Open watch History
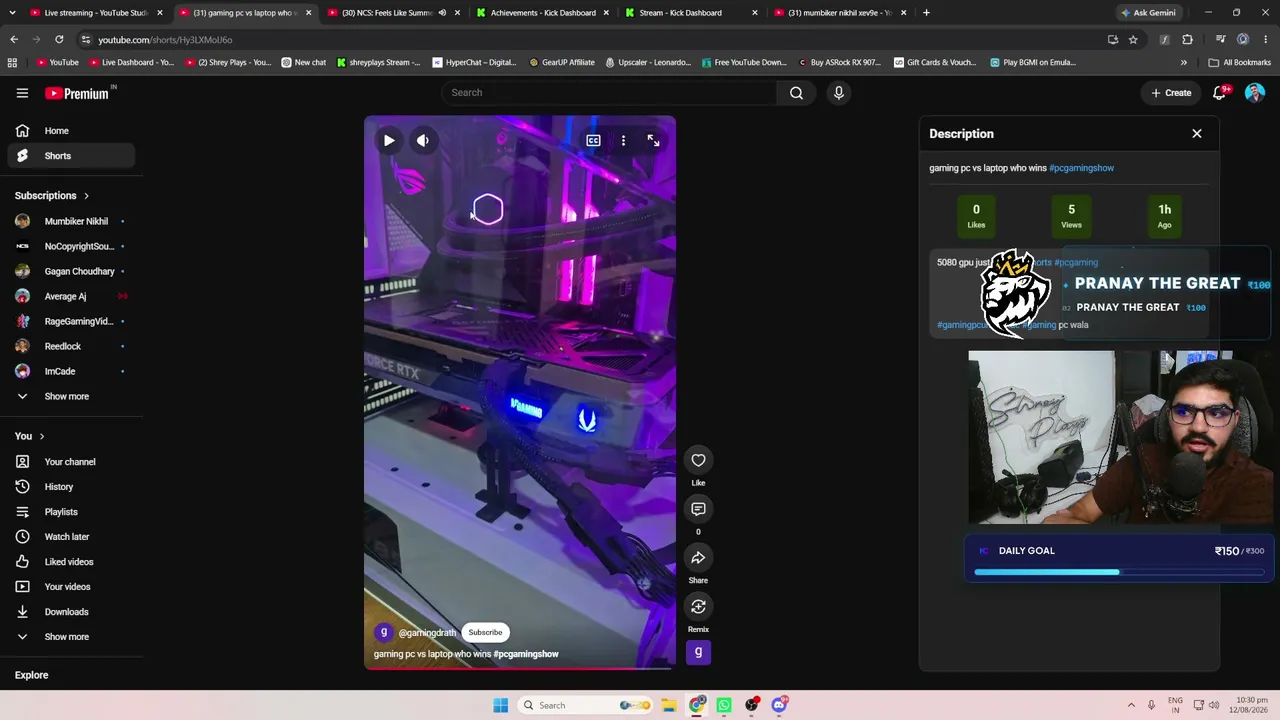 tap(71, 487)
